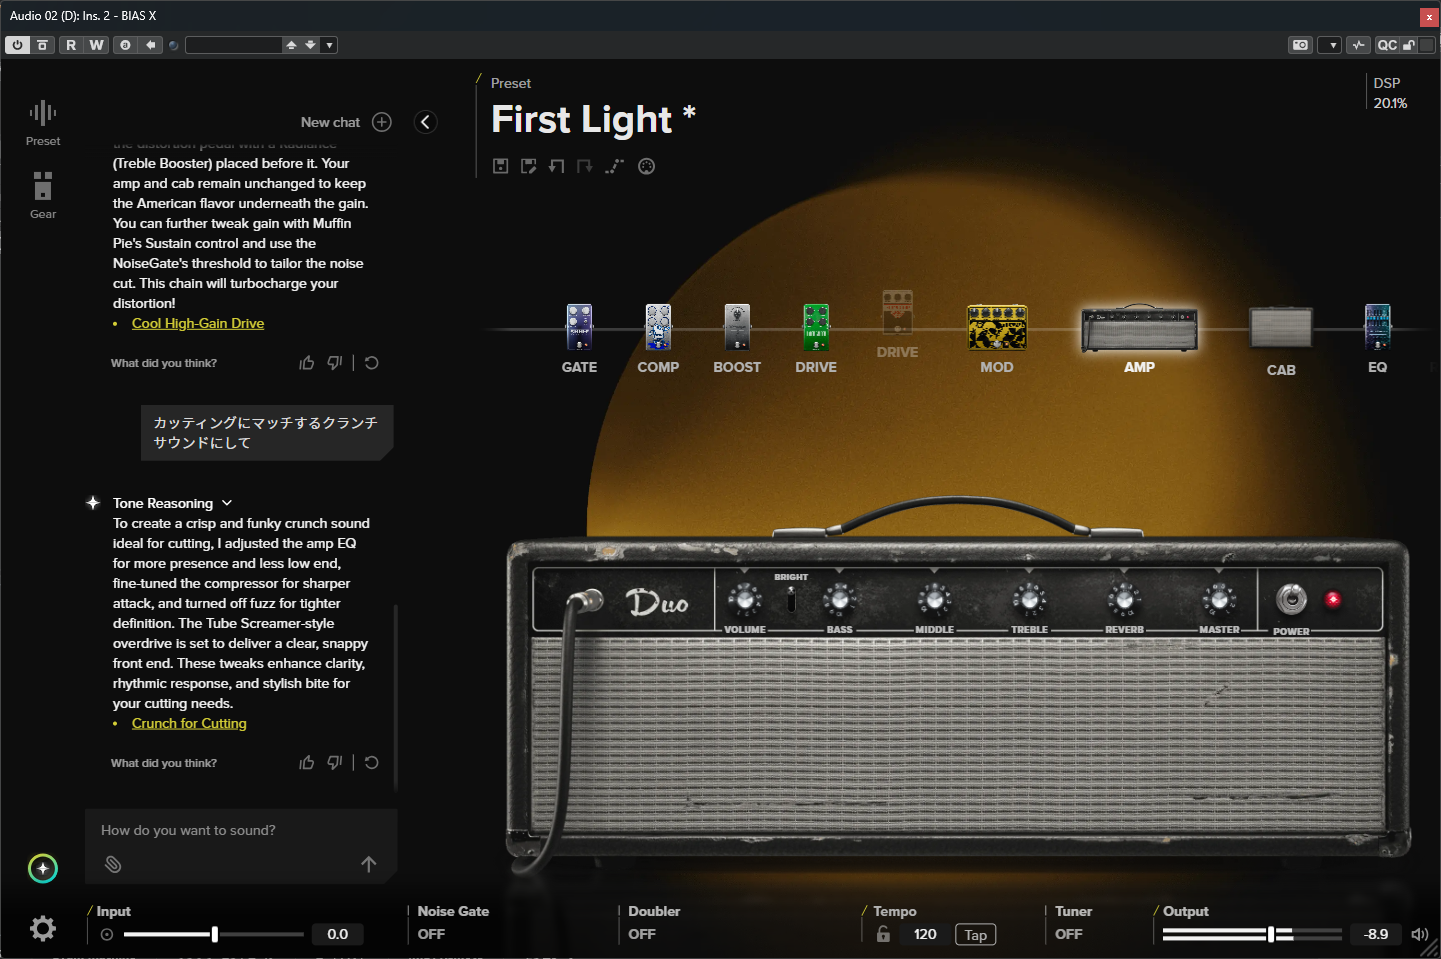Viewport: 1441px width, 959px height.
Task: Adjust the Input level slider
Action: [x=213, y=934]
